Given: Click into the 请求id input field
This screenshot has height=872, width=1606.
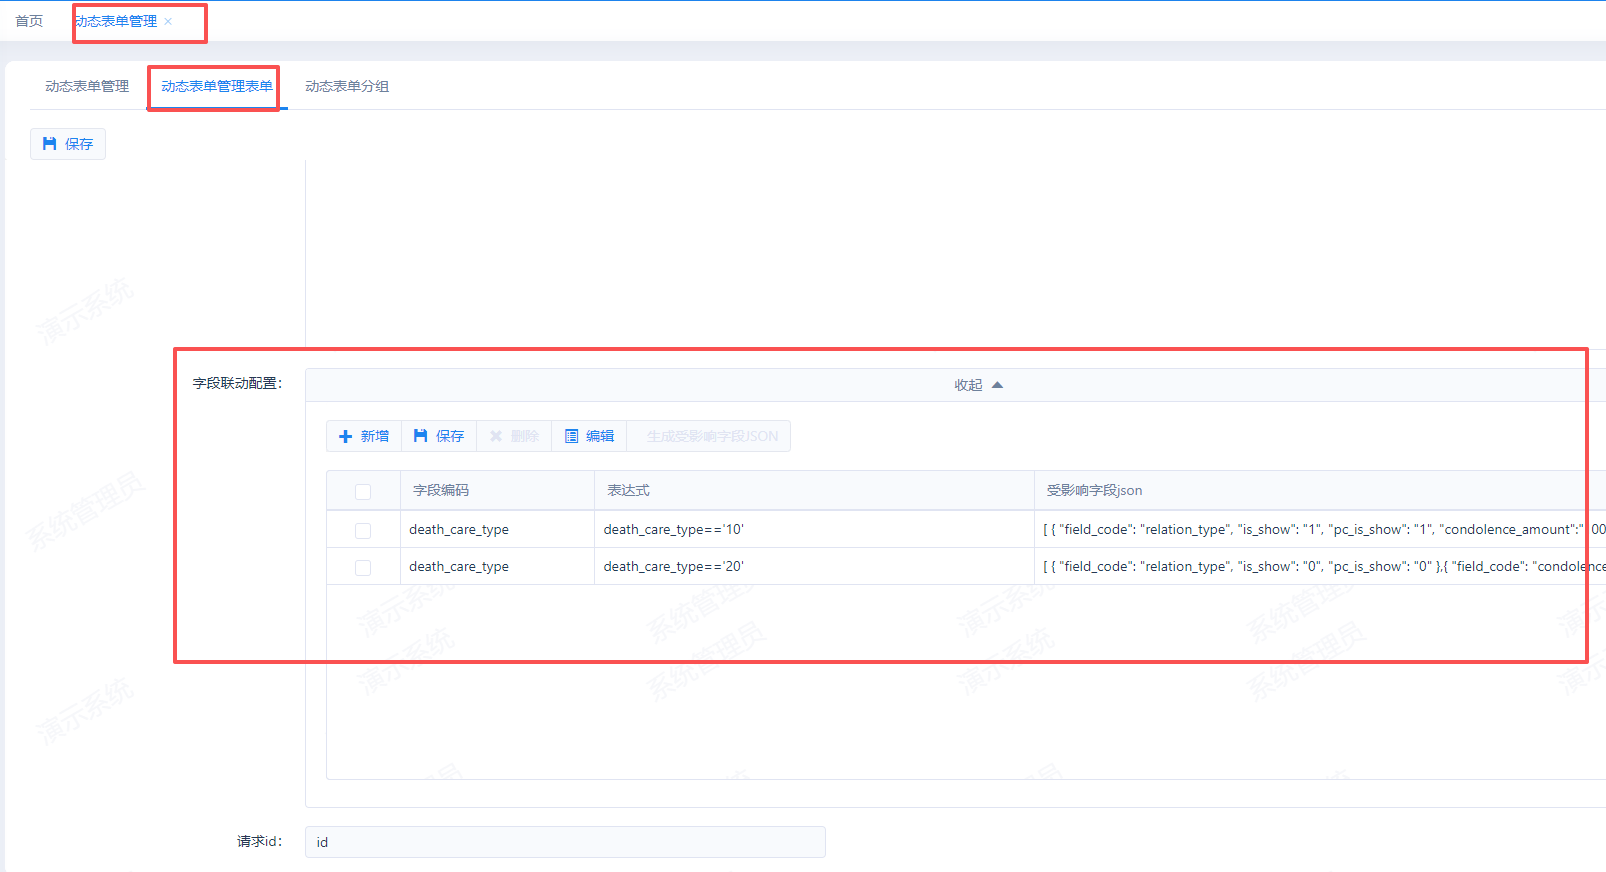Looking at the screenshot, I should (565, 842).
